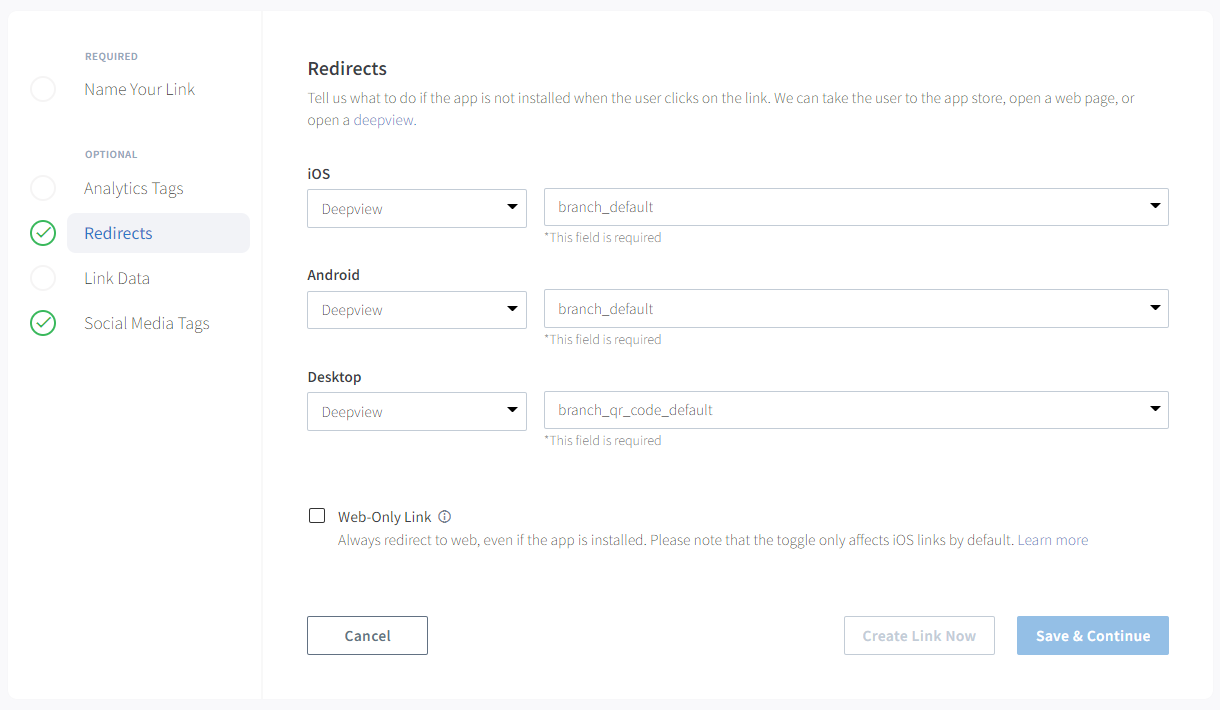Click the Web-Only Link info icon

(x=445, y=517)
